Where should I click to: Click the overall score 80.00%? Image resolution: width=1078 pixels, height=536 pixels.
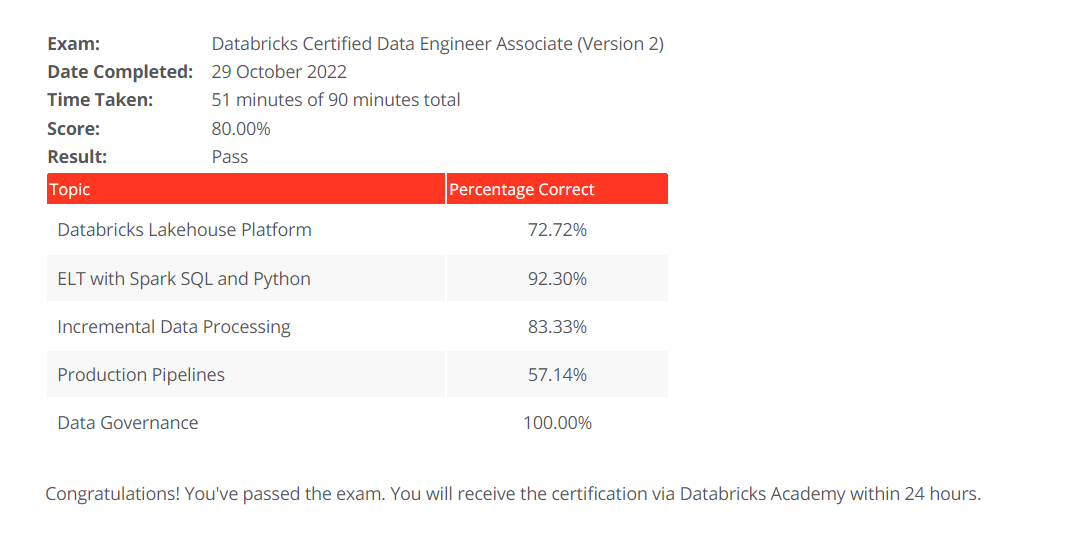[x=241, y=129]
